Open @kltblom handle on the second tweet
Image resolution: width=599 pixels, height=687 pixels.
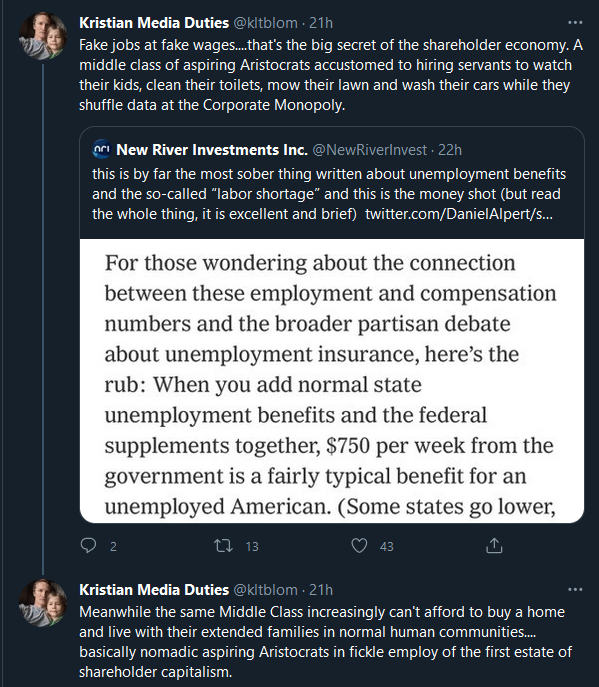(x=266, y=590)
